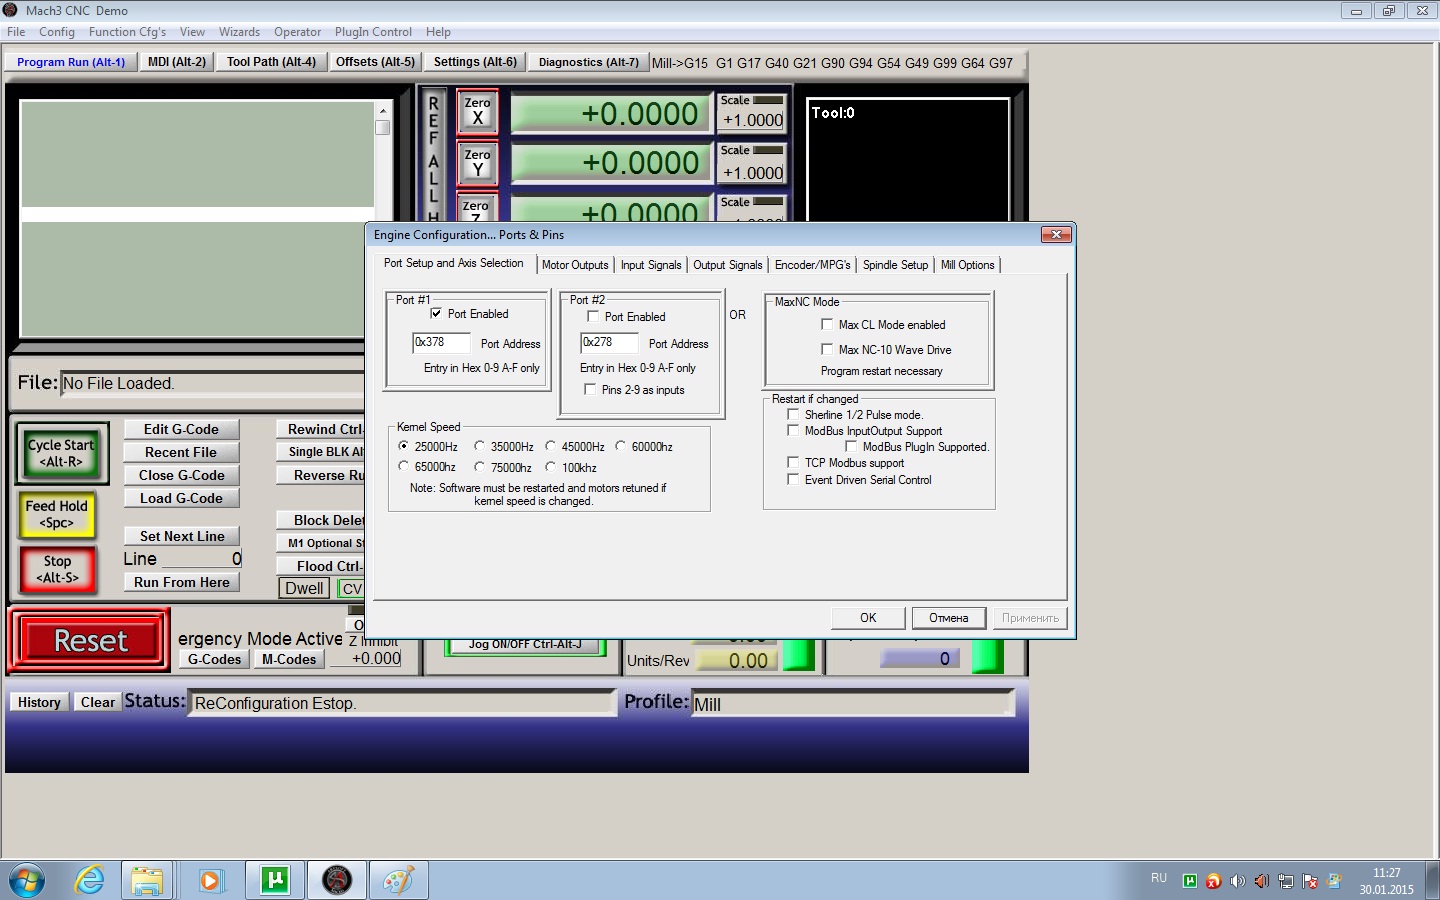This screenshot has height=900, width=1440.
Task: Enable Max CL Mode checkbox
Action: click(x=827, y=324)
